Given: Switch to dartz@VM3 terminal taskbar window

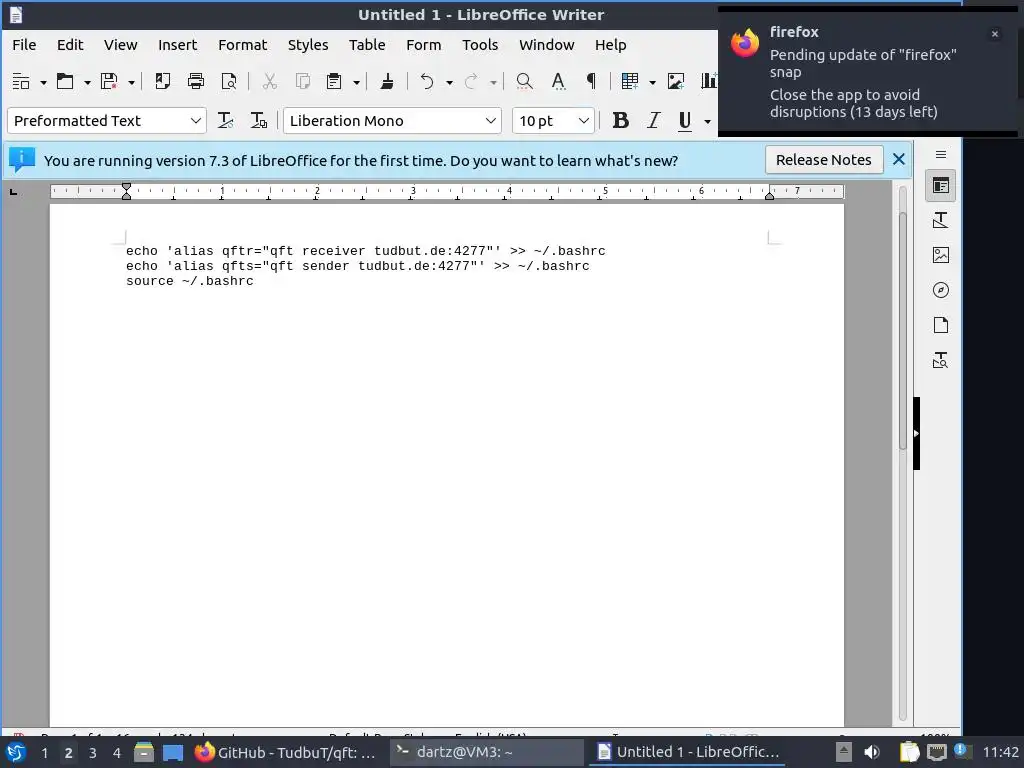Looking at the screenshot, I should coord(487,752).
